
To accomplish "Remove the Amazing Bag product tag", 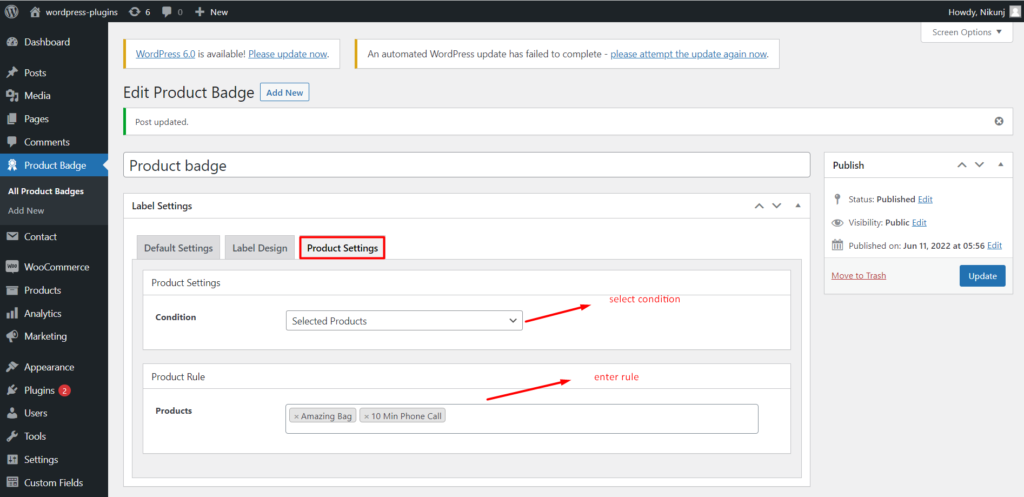I will (296, 416).
